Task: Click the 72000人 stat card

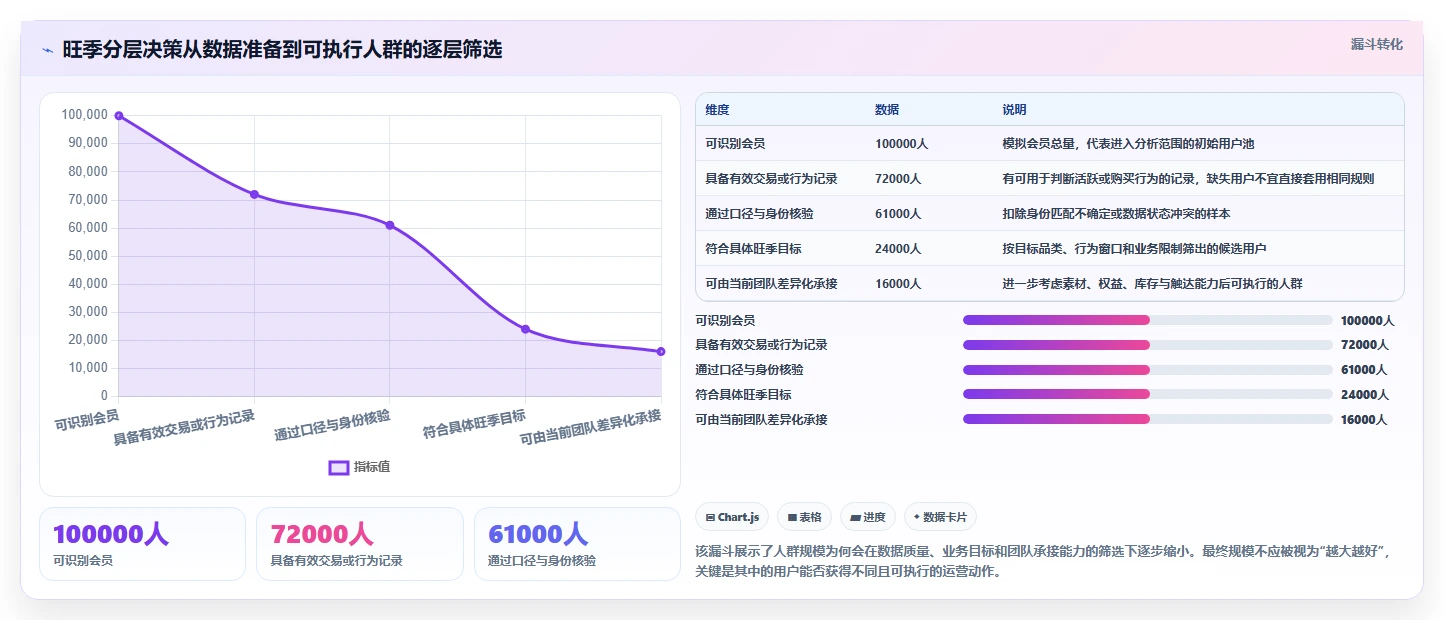Action: tap(360, 544)
